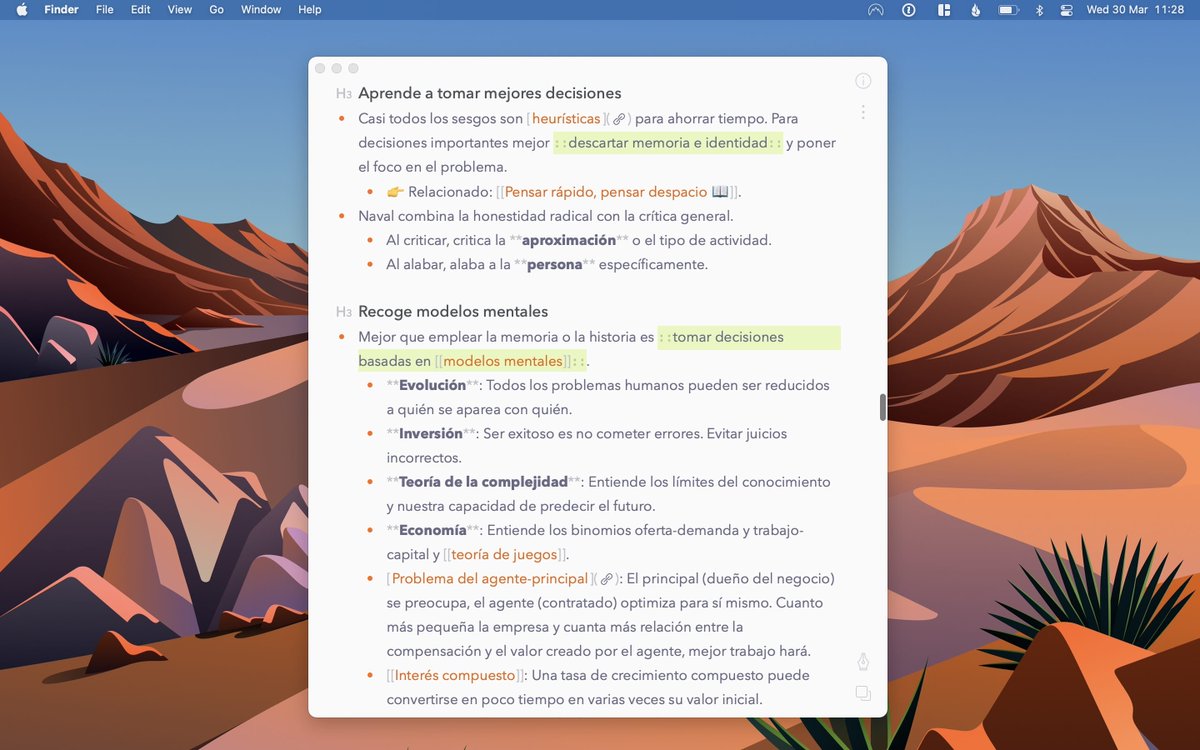Open the note info panel icon

(863, 81)
